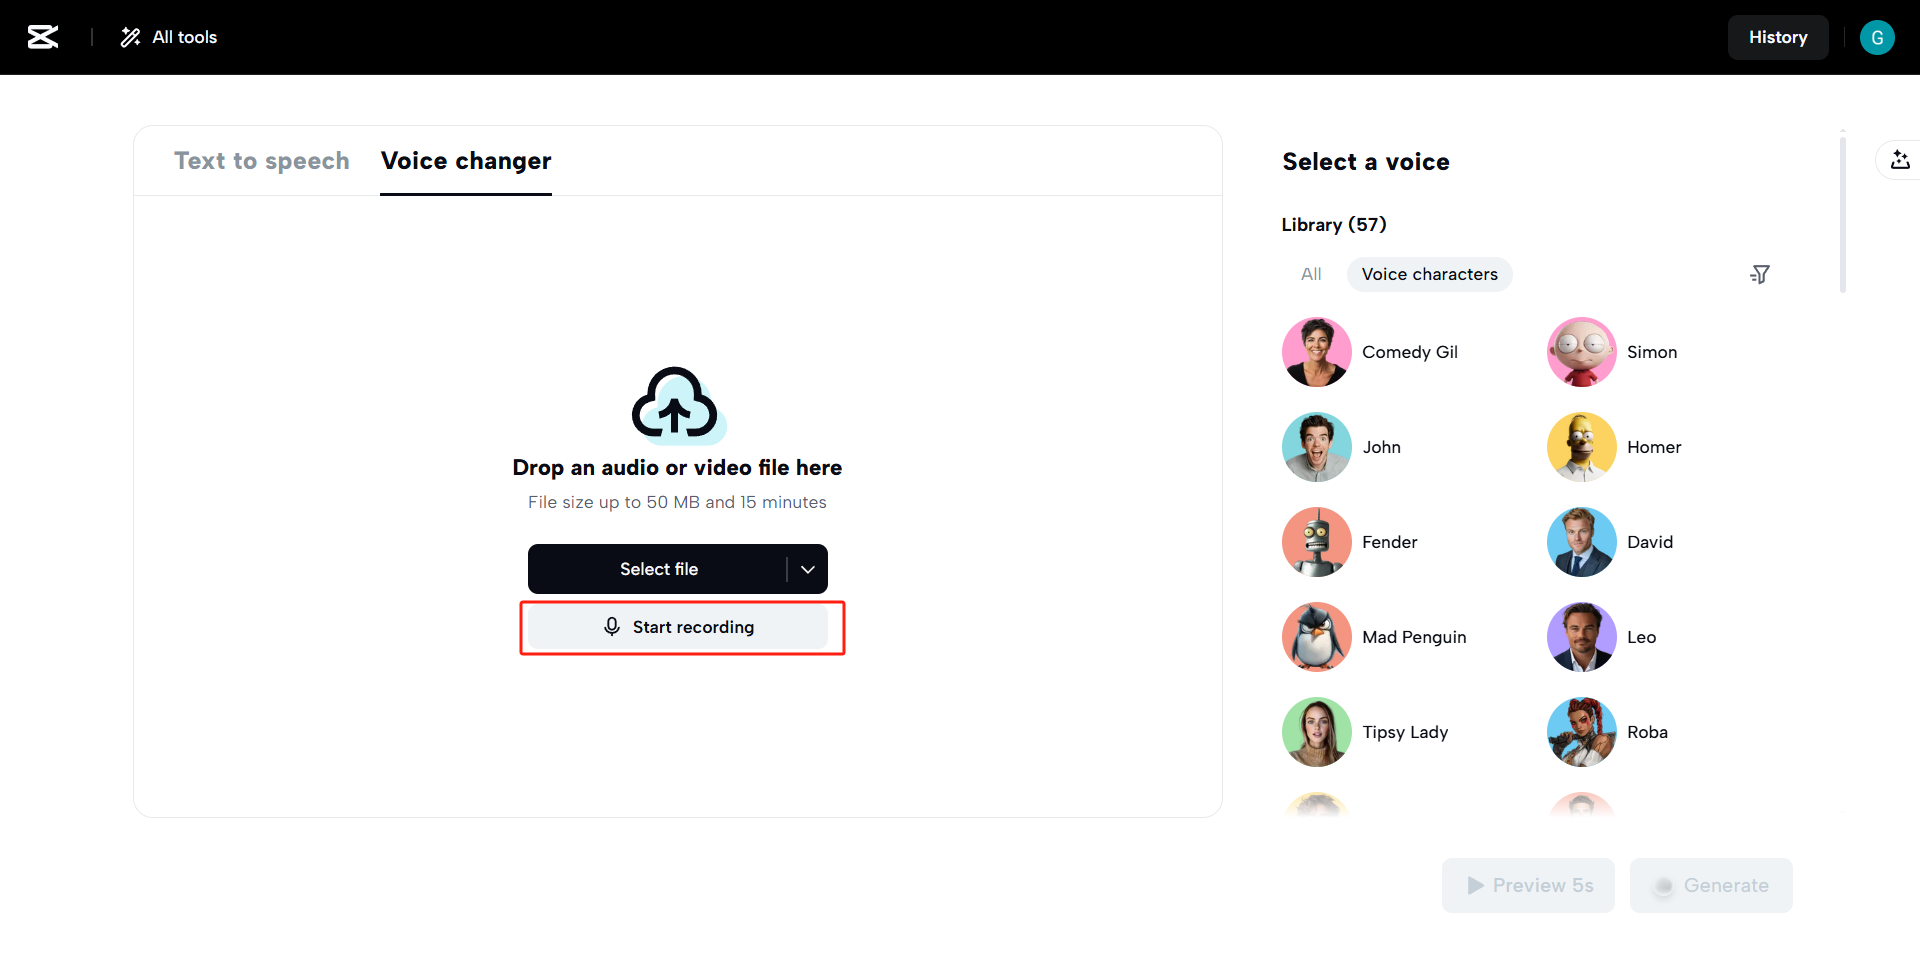The height and width of the screenshot is (953, 1920).
Task: Choose the Leo voice avatar
Action: pyautogui.click(x=1582, y=637)
